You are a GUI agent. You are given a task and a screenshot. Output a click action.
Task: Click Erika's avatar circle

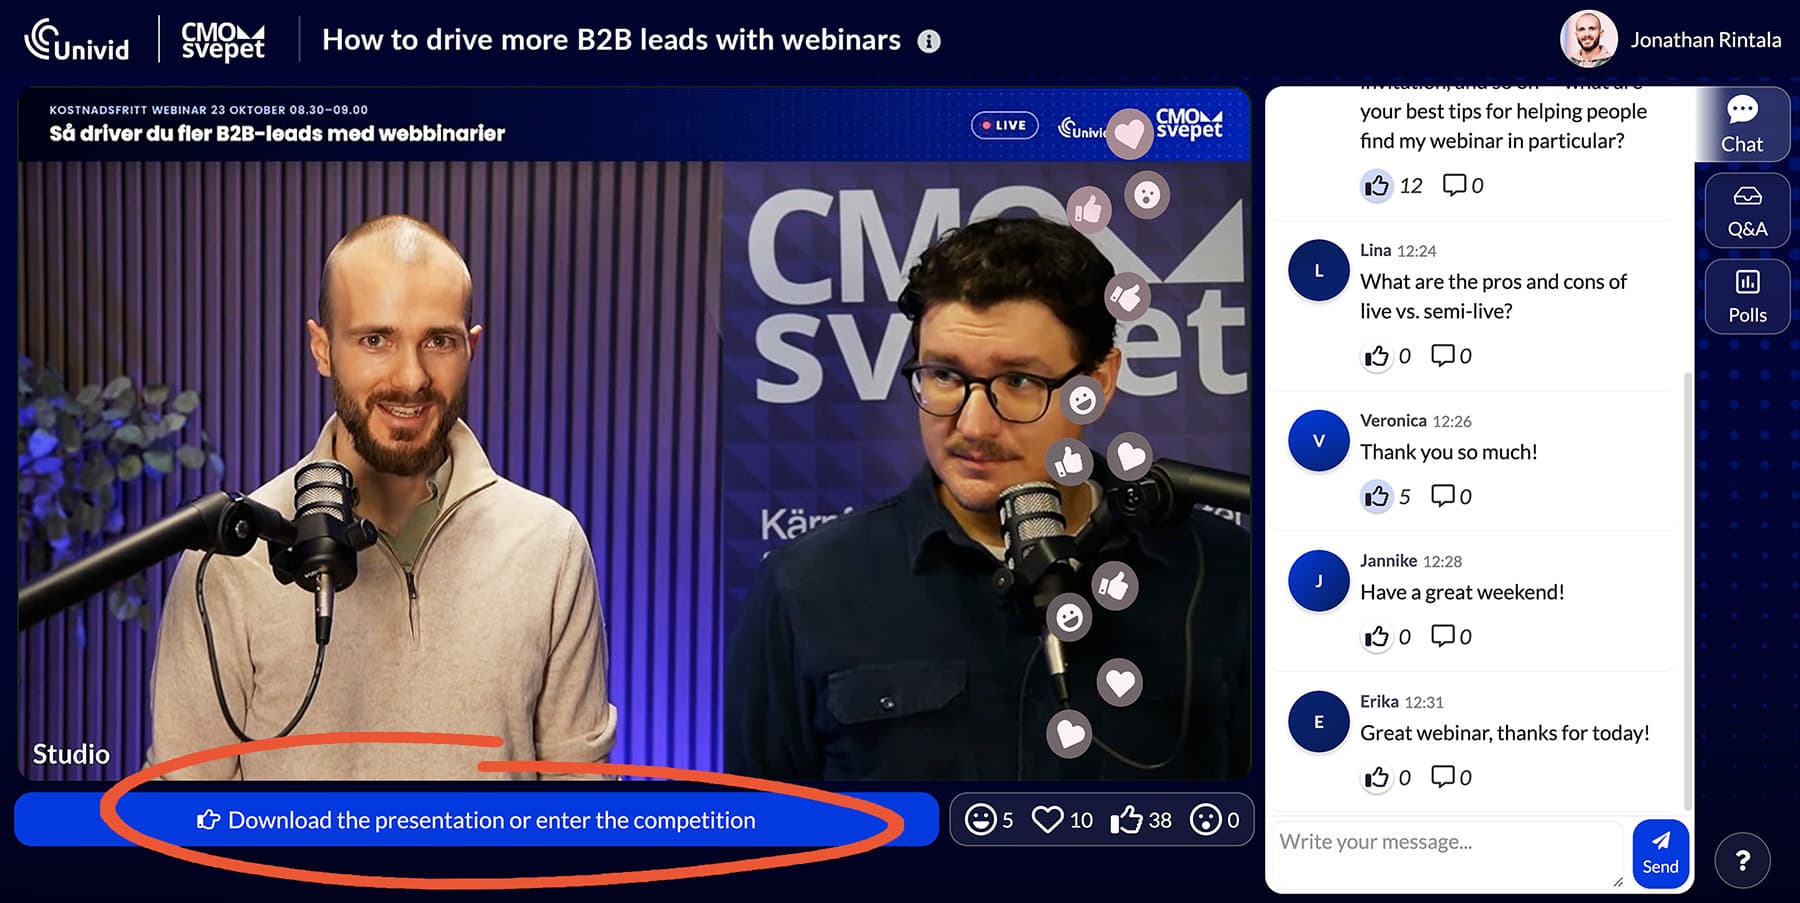(x=1318, y=722)
